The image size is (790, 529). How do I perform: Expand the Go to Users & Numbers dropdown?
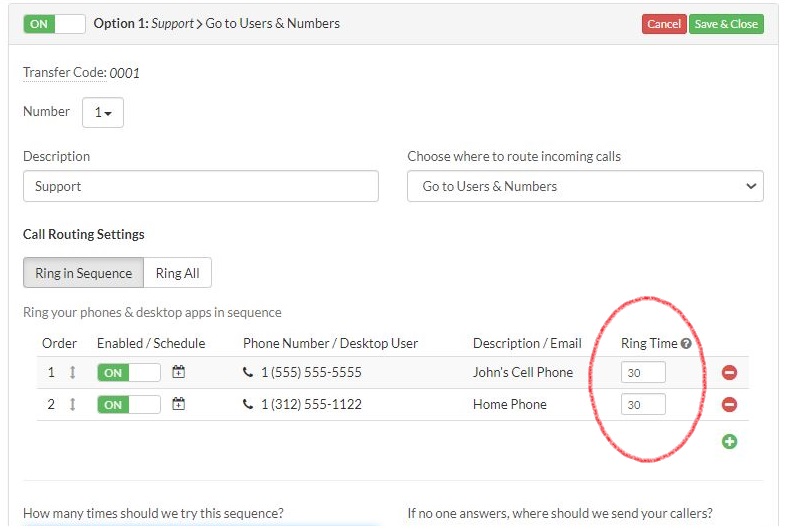click(x=585, y=186)
